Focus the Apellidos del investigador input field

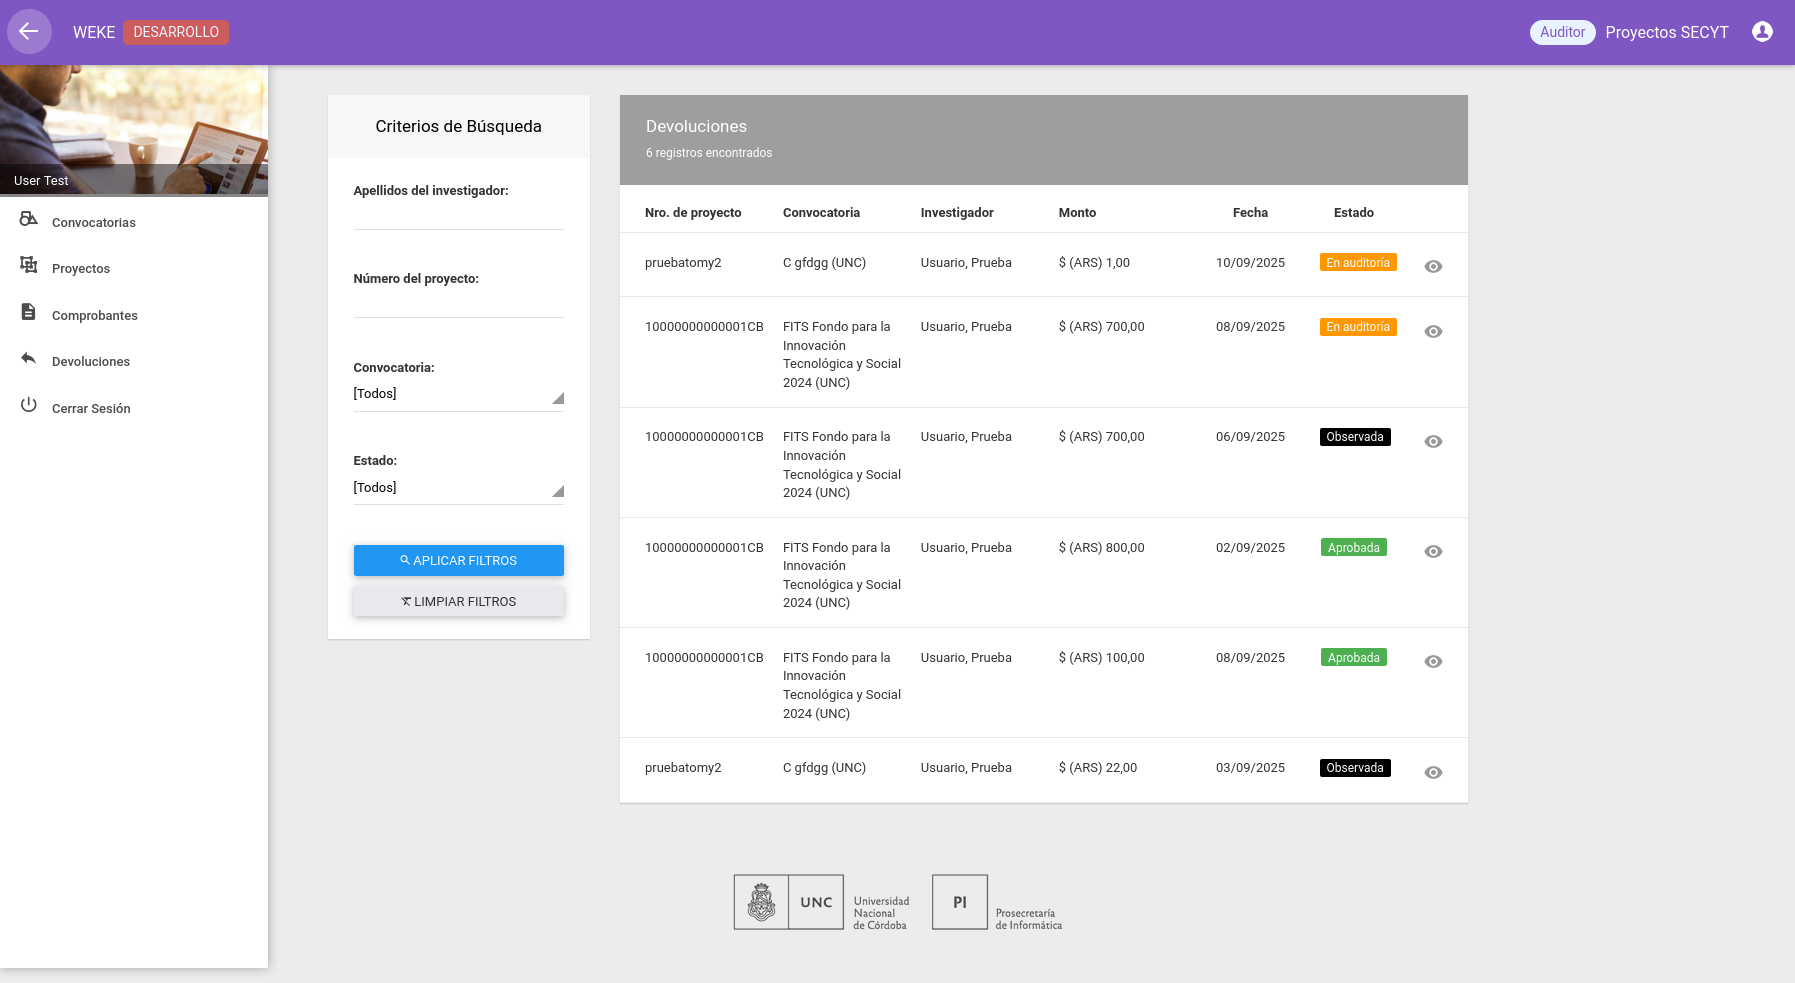pos(458,216)
